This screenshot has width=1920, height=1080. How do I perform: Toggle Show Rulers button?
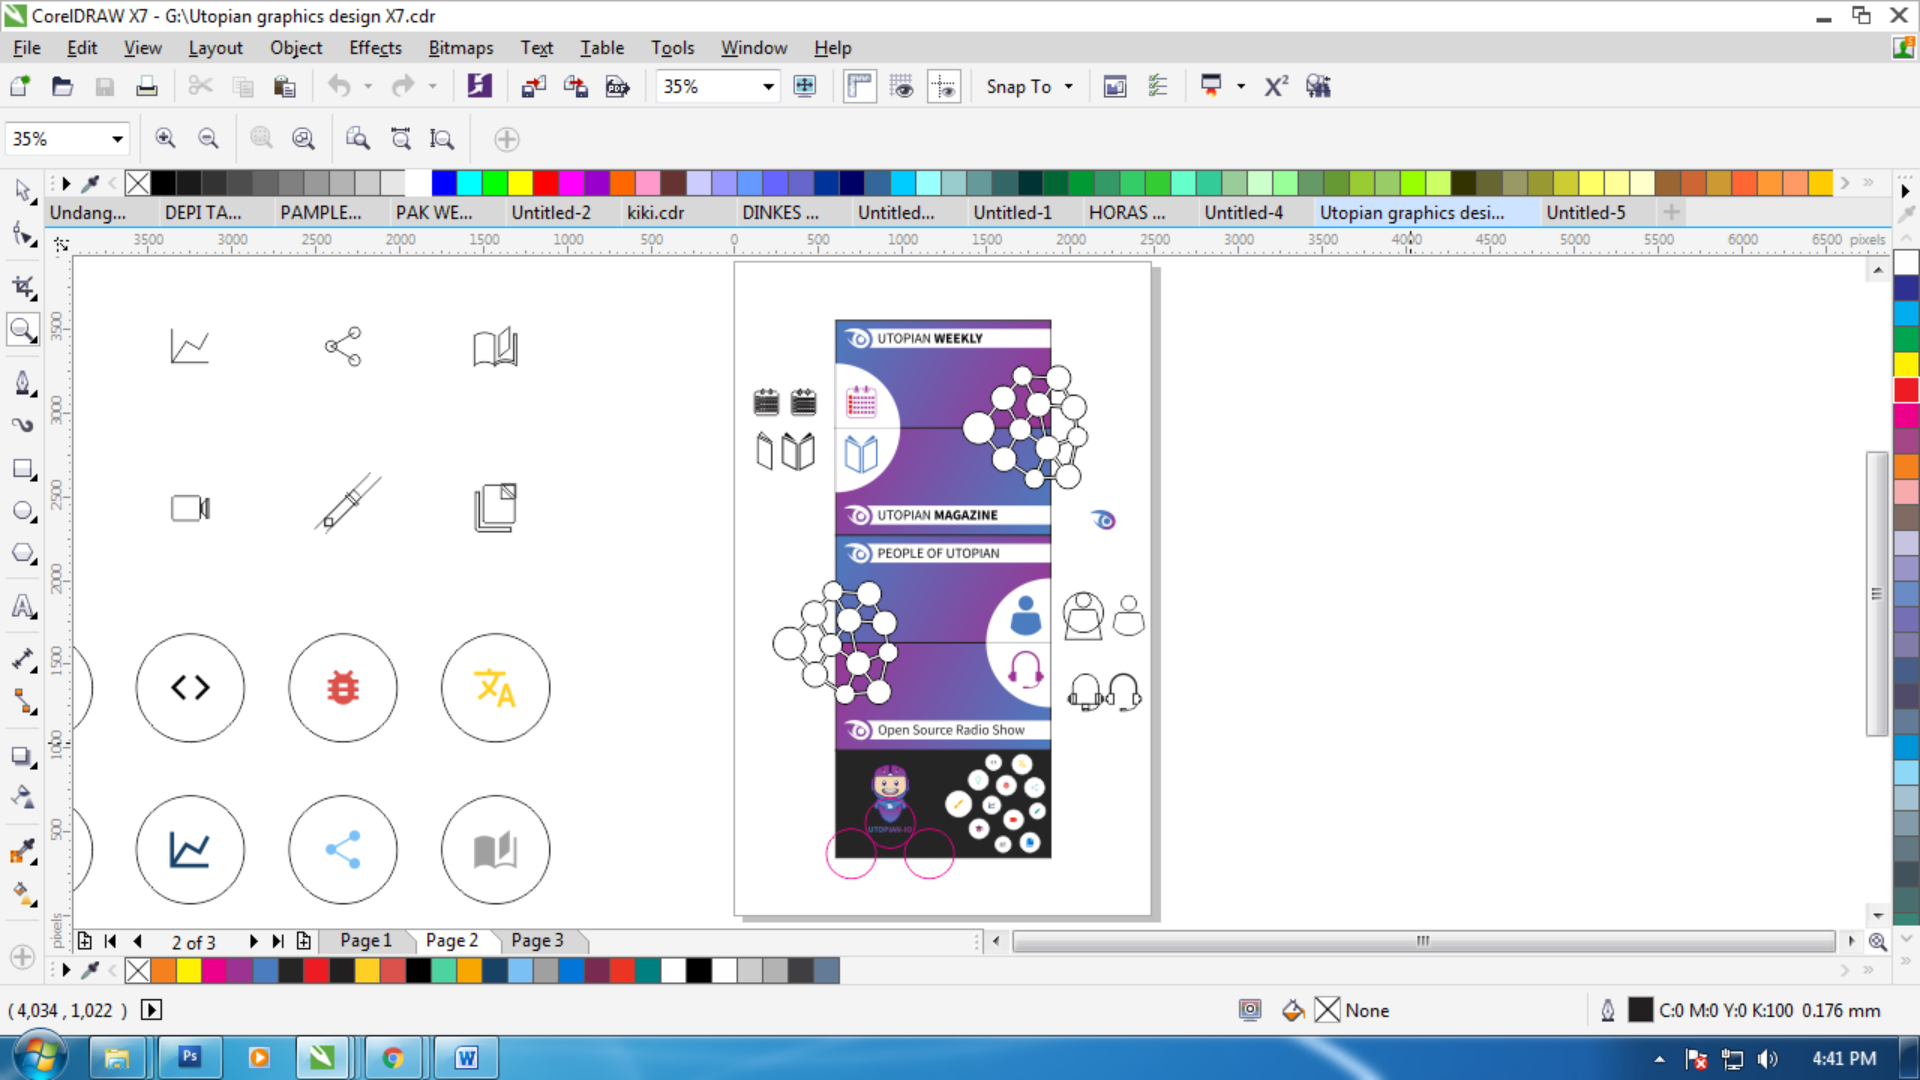859,86
